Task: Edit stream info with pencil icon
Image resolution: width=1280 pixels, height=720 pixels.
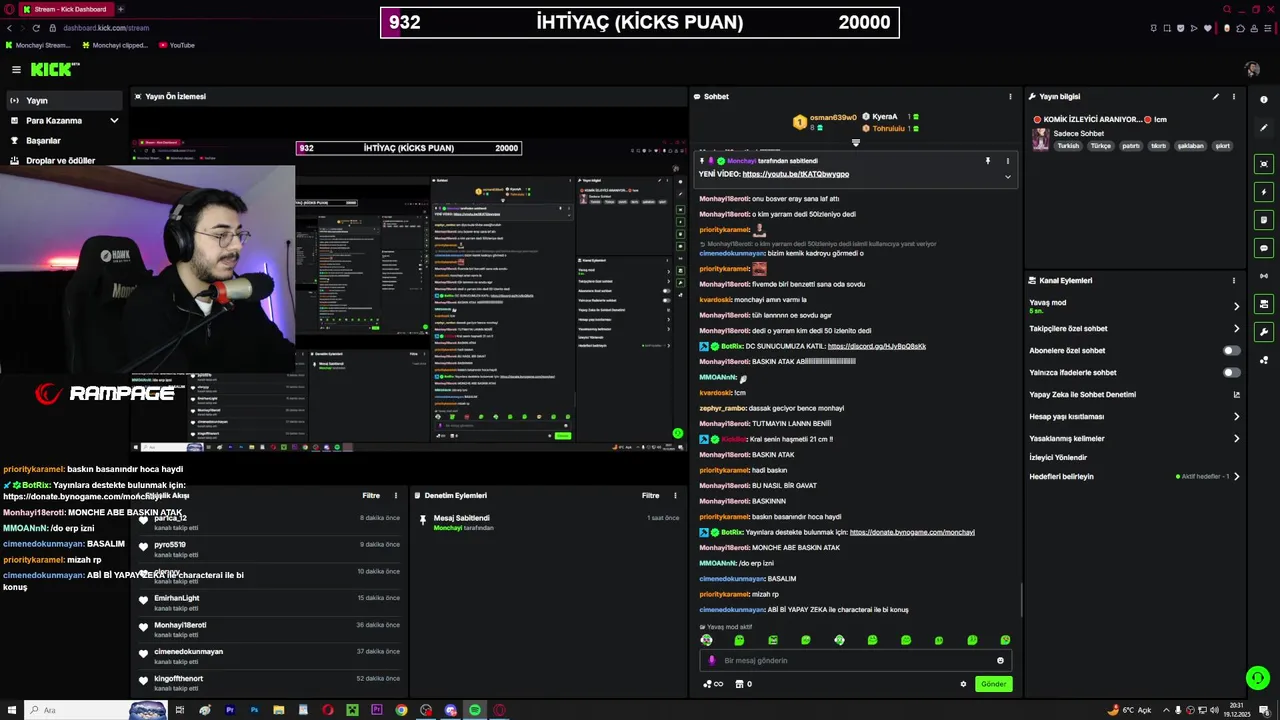Action: [x=1216, y=97]
